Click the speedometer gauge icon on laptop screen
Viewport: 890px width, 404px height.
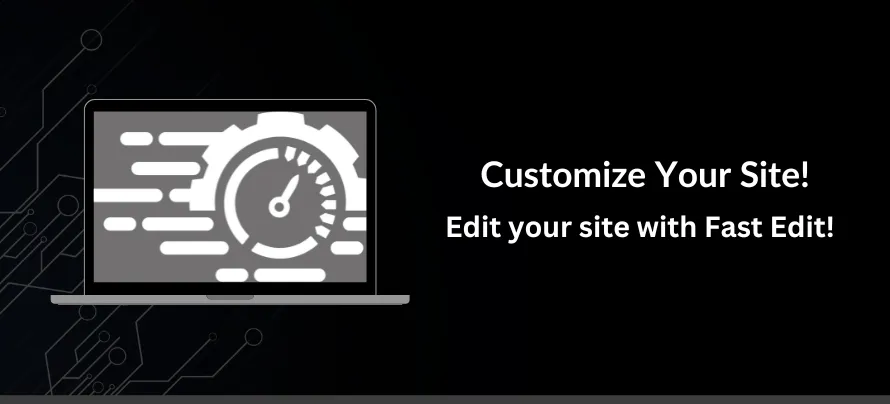point(281,201)
